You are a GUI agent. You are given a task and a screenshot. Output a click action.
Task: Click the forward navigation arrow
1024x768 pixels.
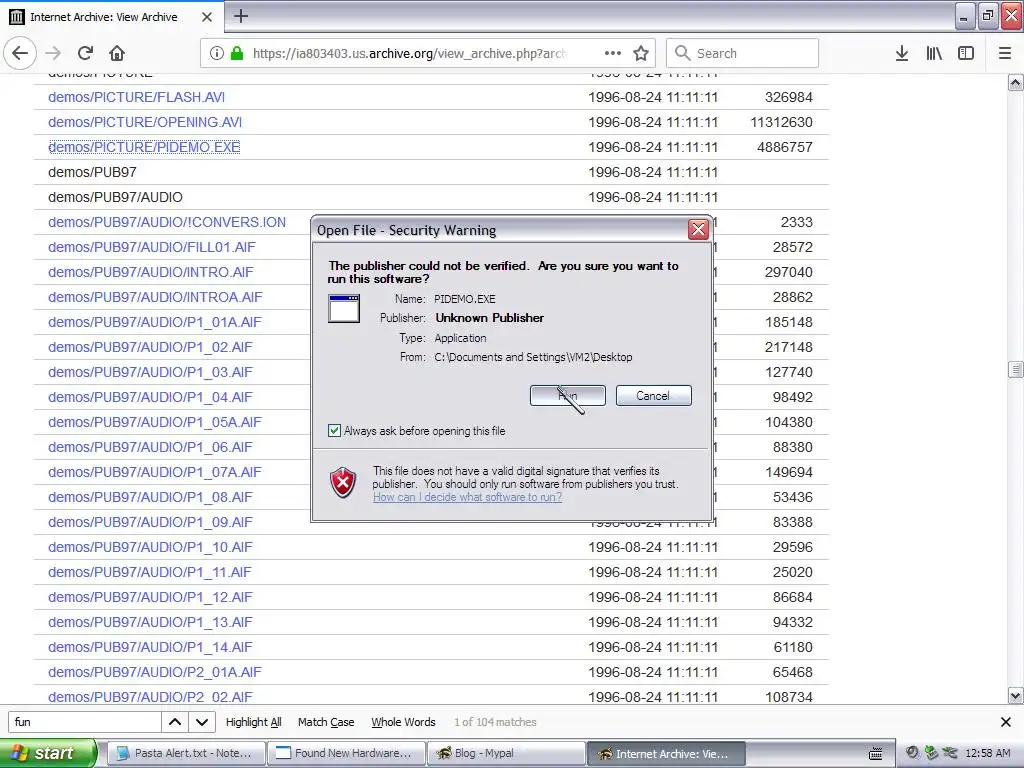pyautogui.click(x=54, y=53)
